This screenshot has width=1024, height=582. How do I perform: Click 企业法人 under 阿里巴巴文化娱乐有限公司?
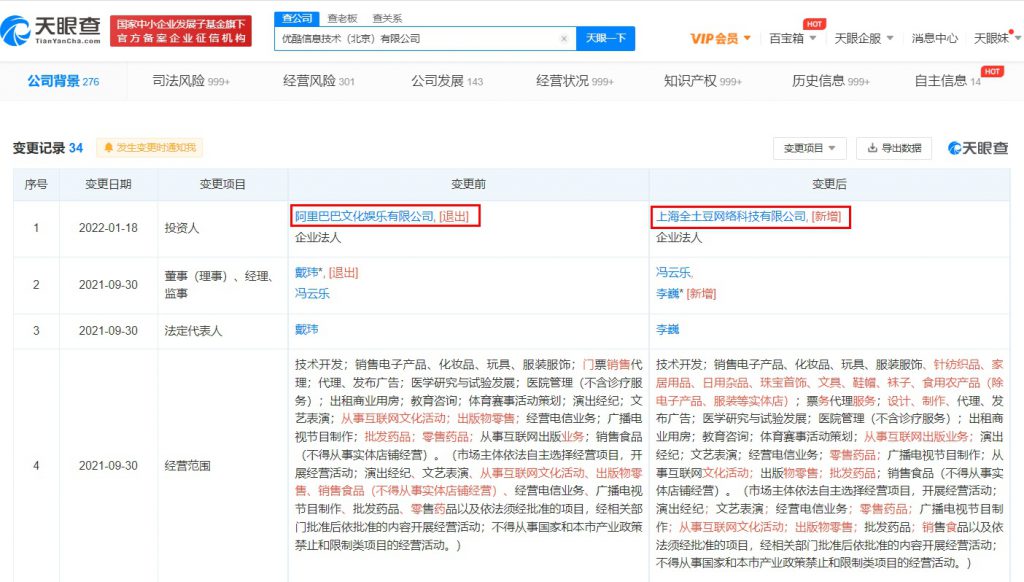coord(318,238)
